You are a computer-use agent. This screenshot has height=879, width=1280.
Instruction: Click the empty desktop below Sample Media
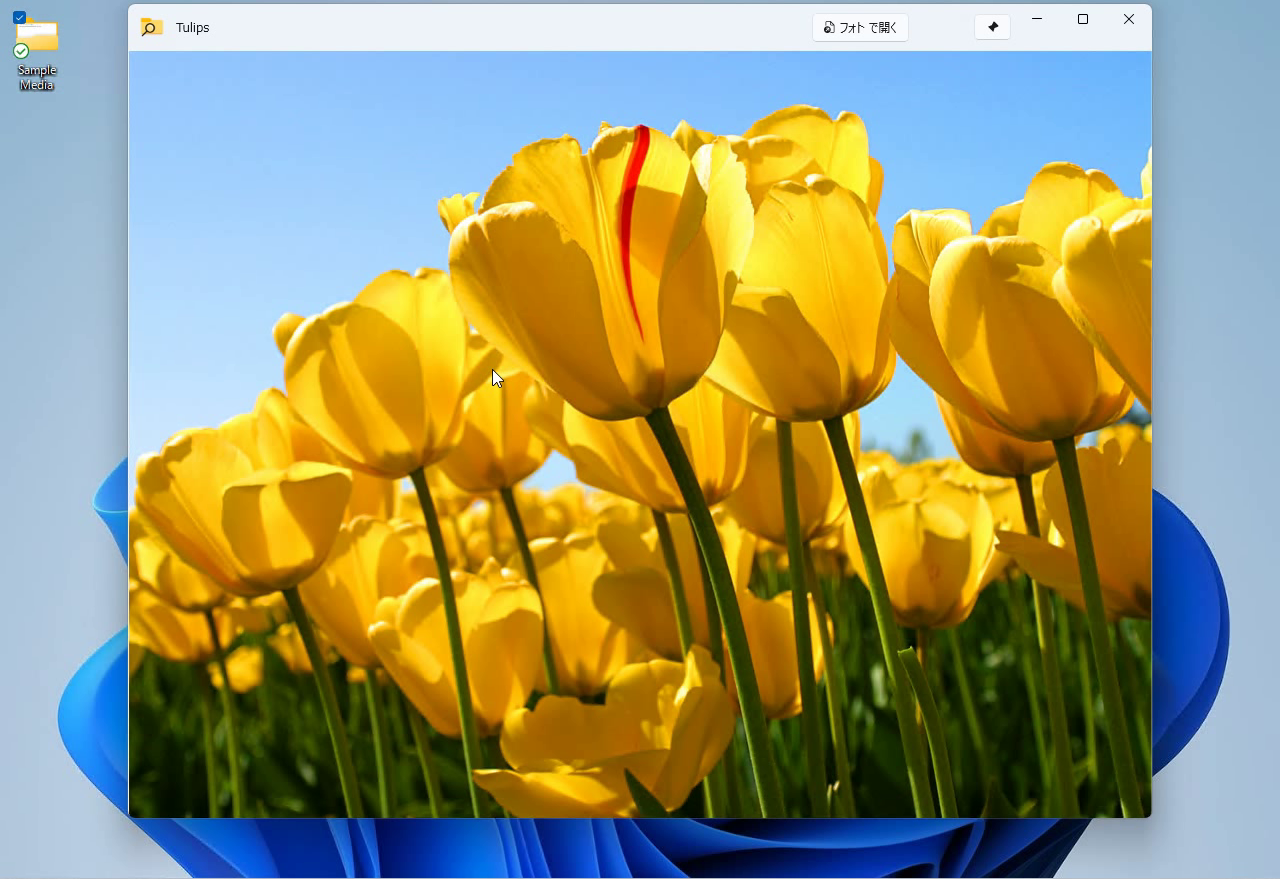pyautogui.click(x=50, y=300)
